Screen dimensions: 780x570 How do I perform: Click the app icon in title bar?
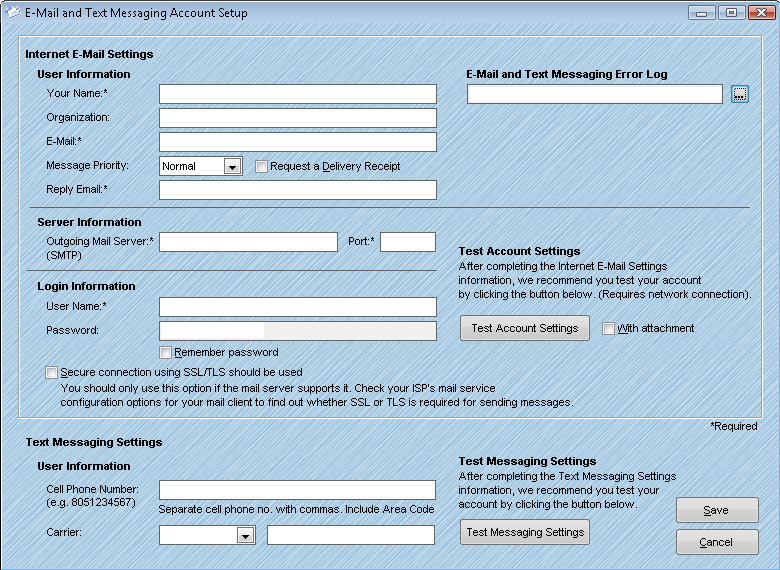pos(13,12)
